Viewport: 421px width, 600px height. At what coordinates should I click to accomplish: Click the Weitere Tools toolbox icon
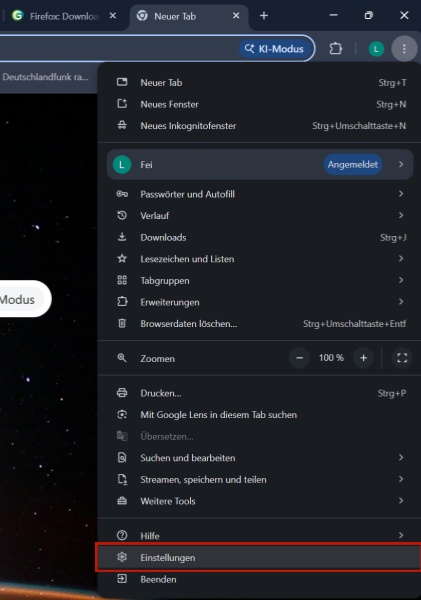pyautogui.click(x=122, y=501)
